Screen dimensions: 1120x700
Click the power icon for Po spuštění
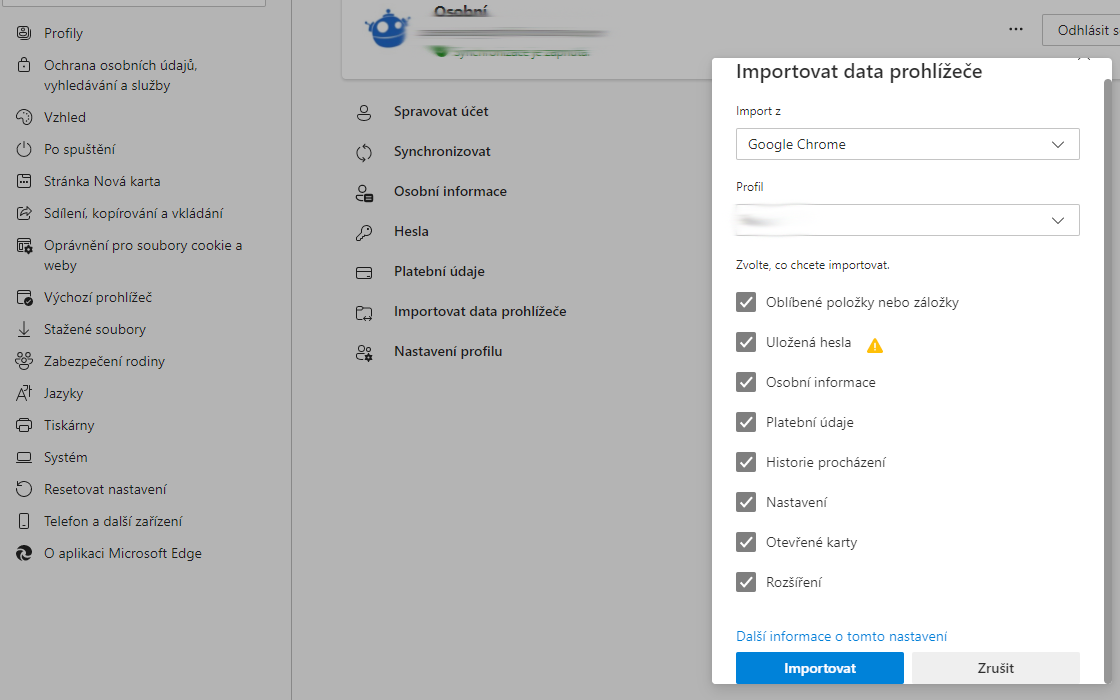25,150
